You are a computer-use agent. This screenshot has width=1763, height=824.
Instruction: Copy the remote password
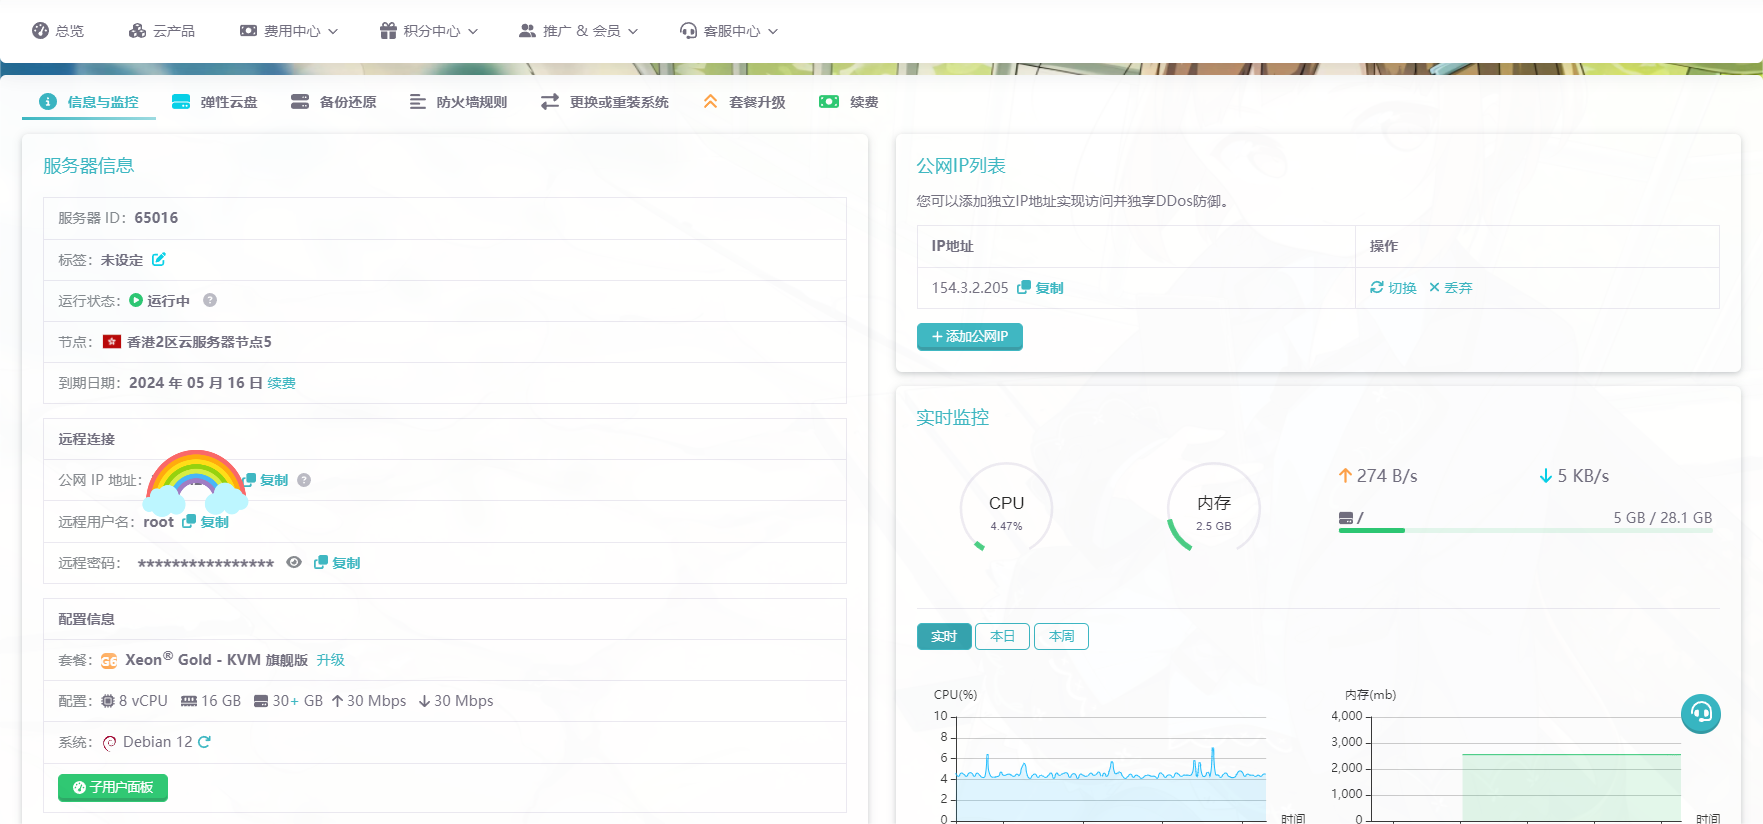(x=337, y=563)
